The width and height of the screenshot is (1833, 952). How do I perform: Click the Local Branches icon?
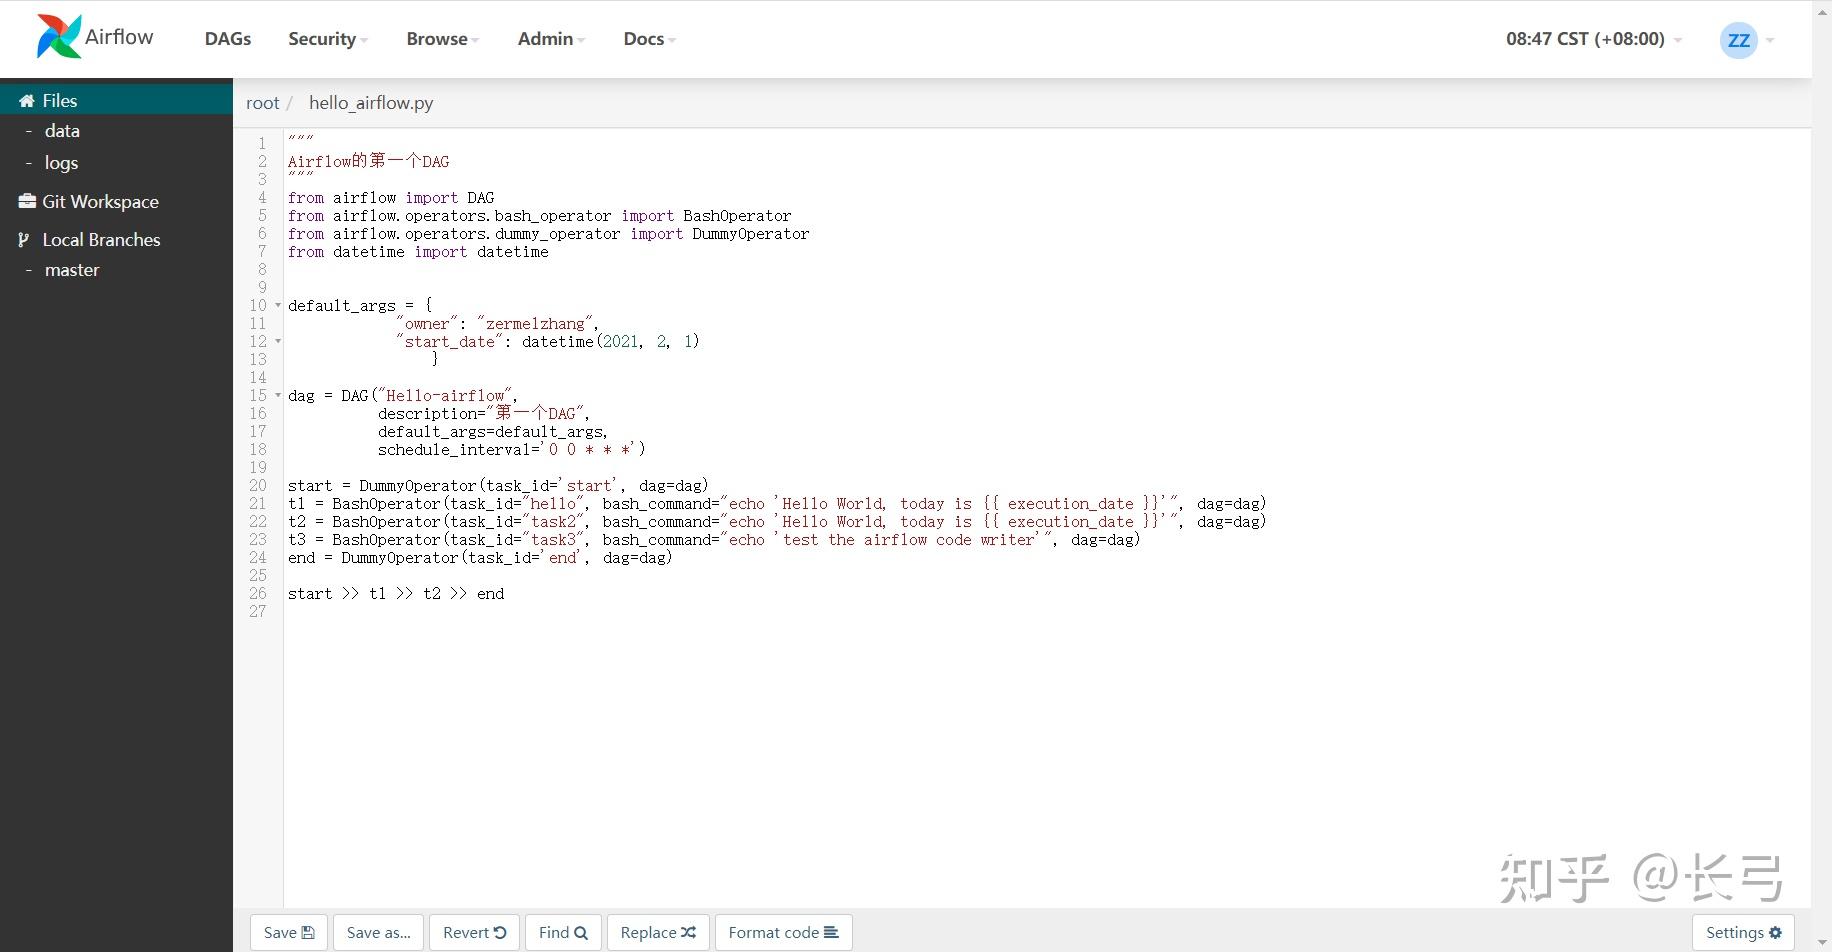(25, 239)
